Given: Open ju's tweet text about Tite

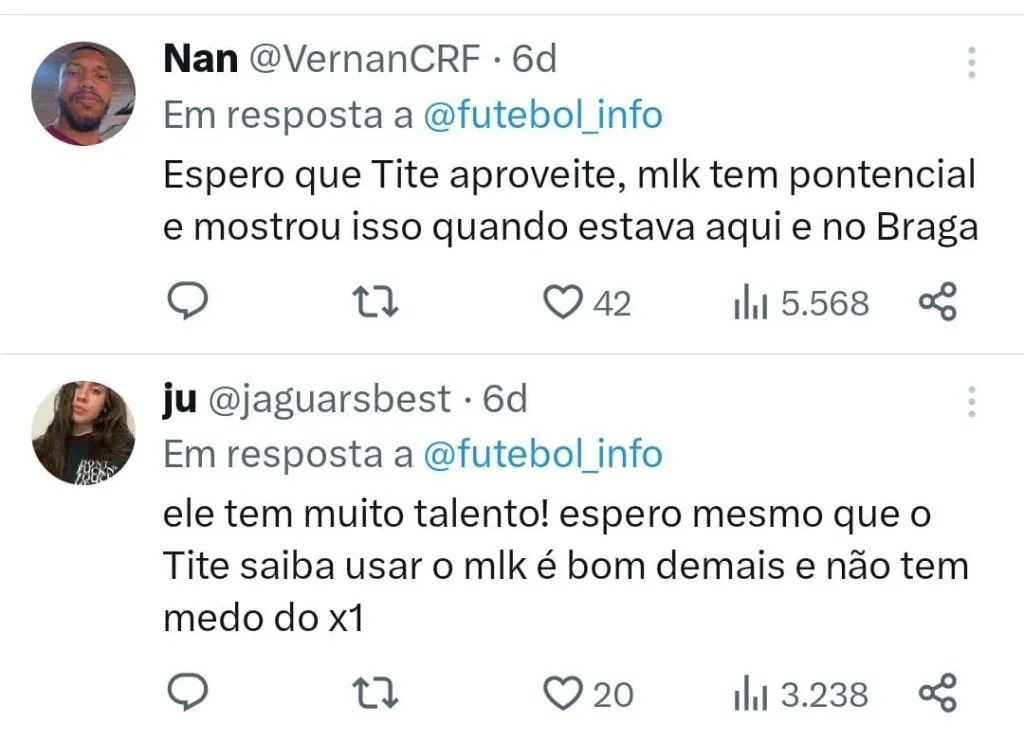Looking at the screenshot, I should click(565, 567).
